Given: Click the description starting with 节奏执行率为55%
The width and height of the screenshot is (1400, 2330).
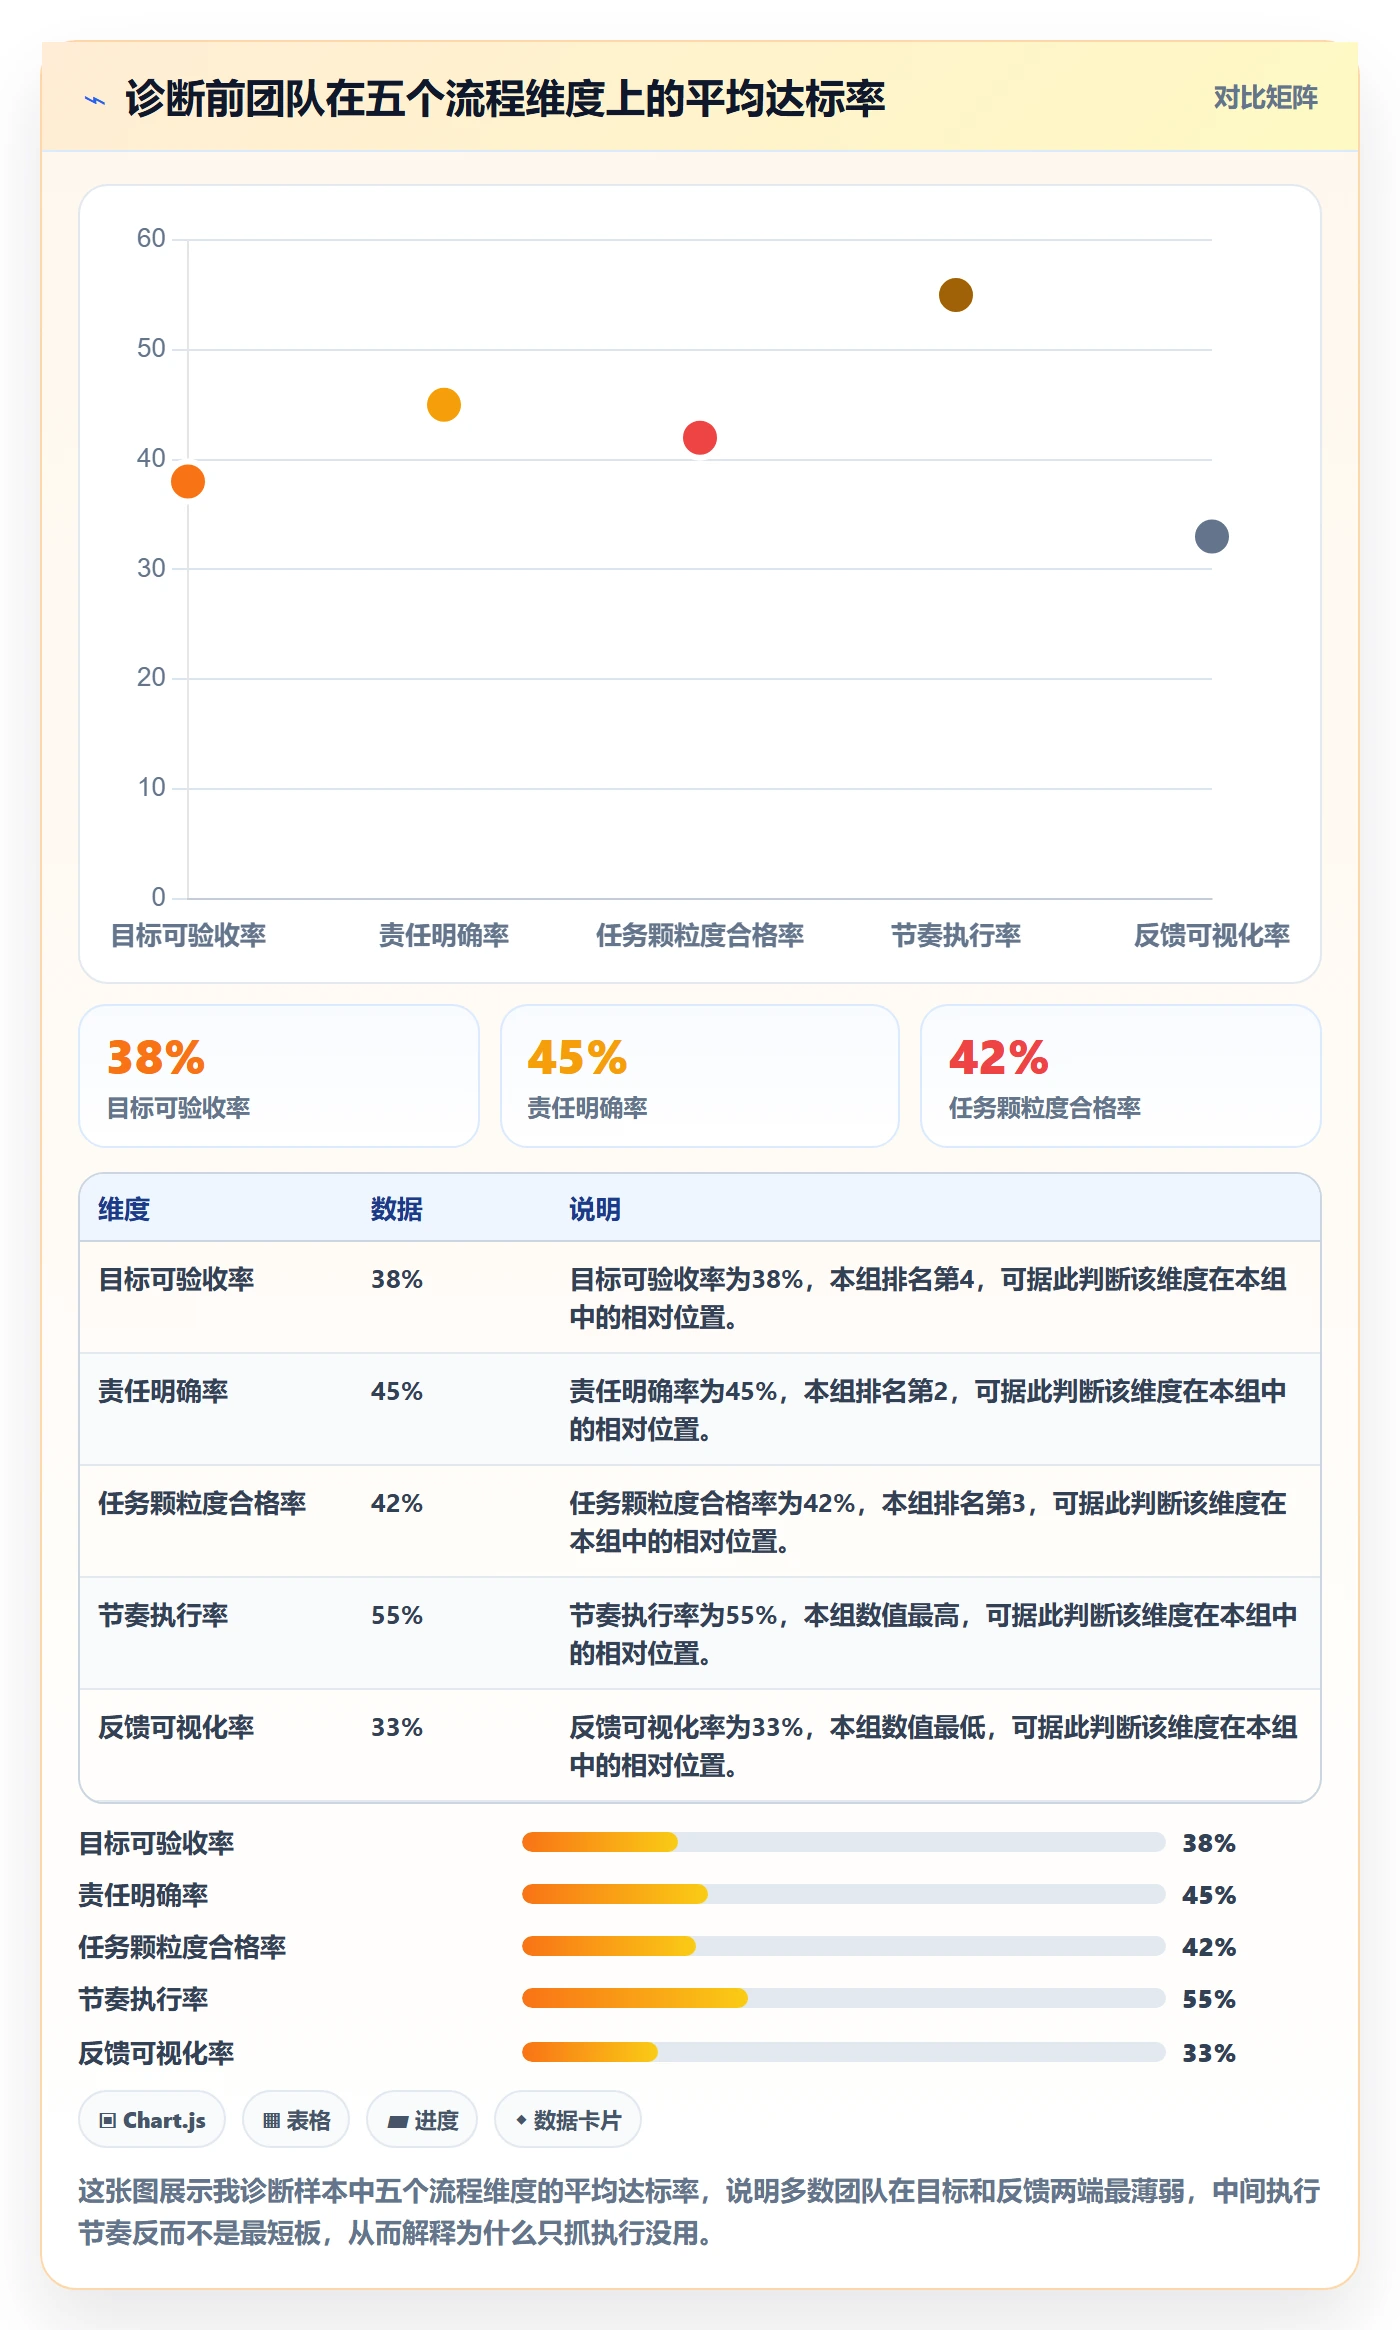Looking at the screenshot, I should point(933,1634).
